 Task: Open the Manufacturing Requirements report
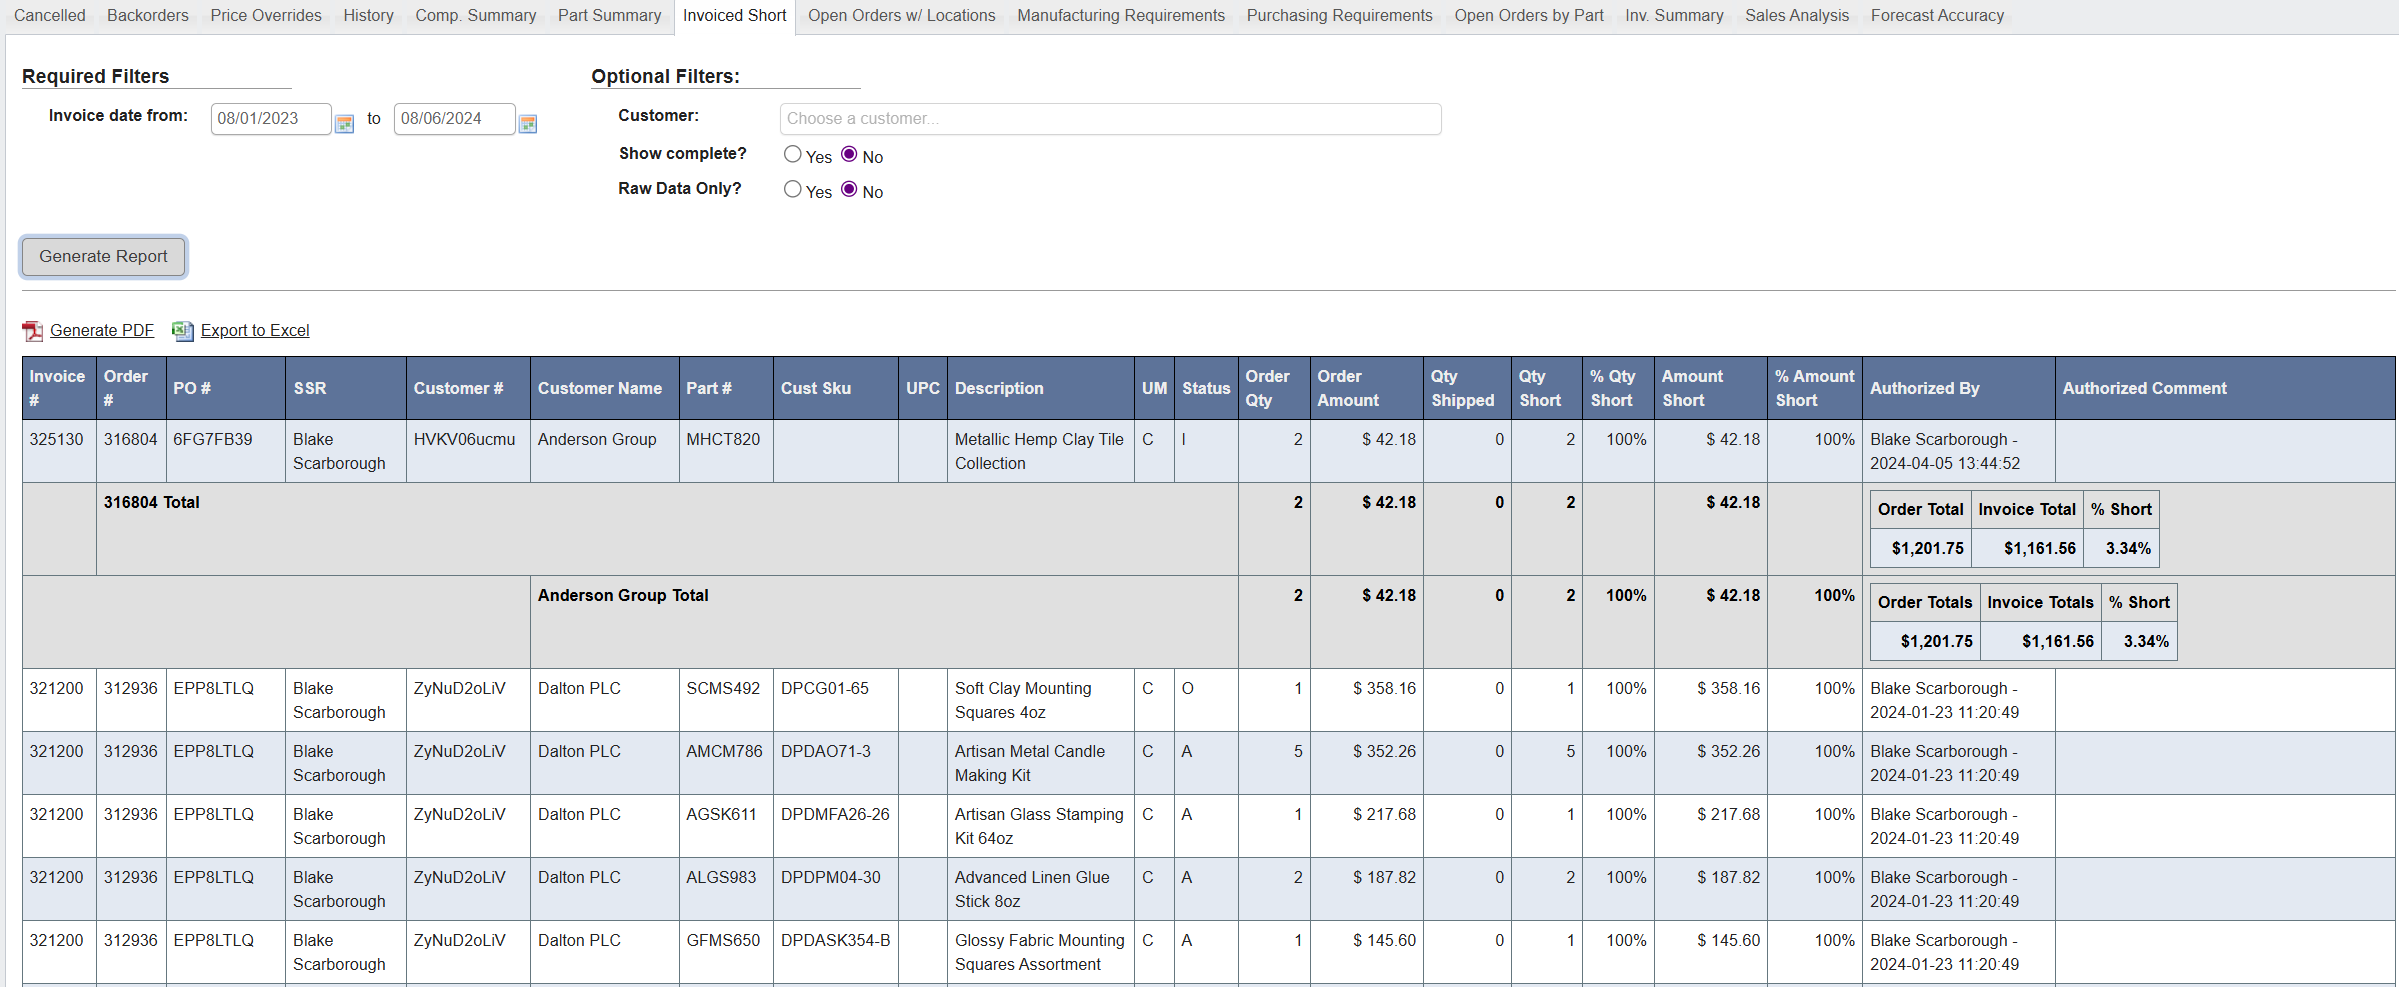[x=1120, y=15]
